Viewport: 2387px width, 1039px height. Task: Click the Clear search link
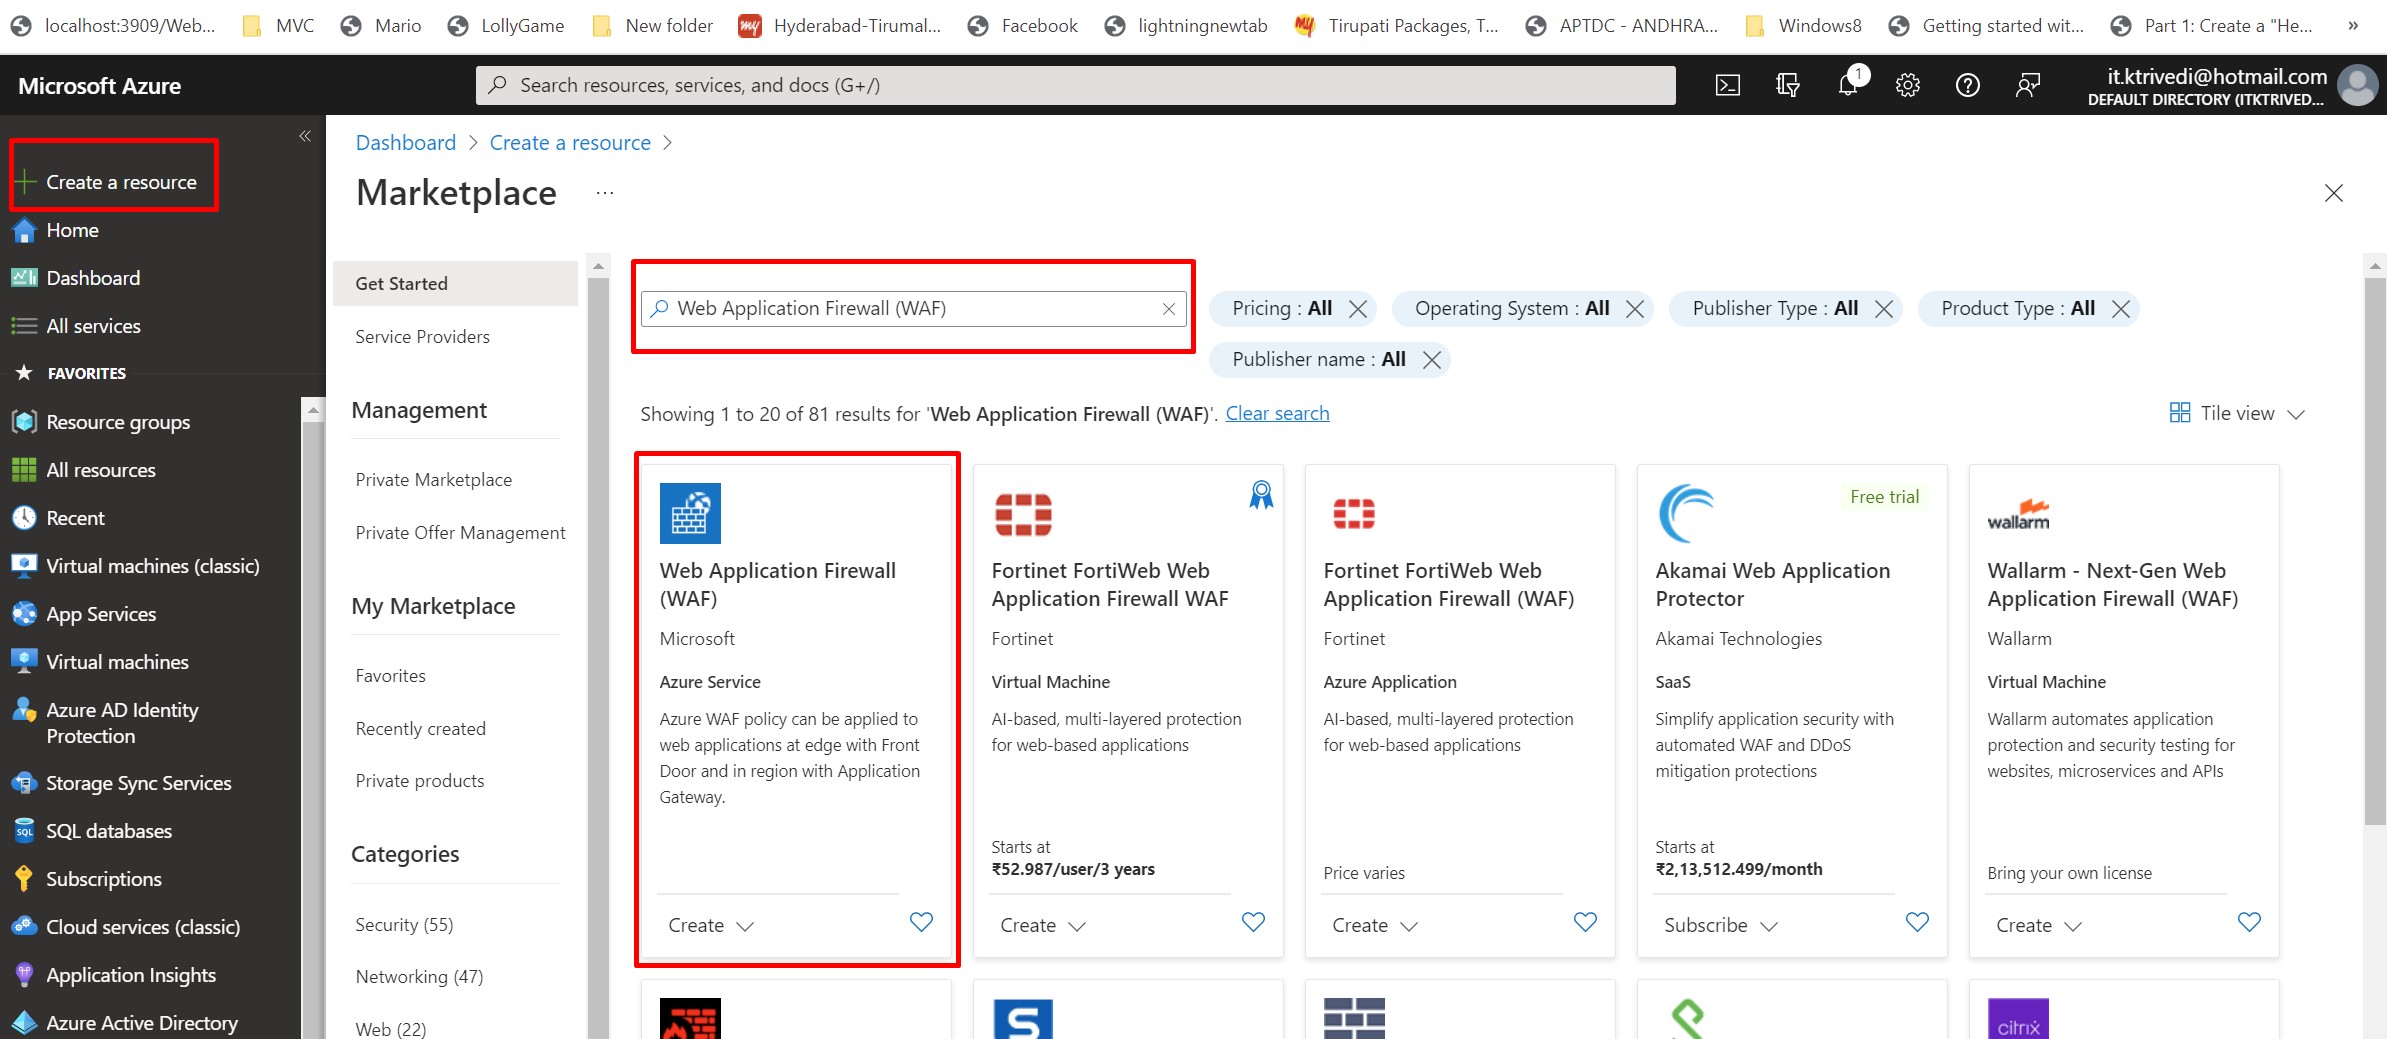tap(1277, 414)
